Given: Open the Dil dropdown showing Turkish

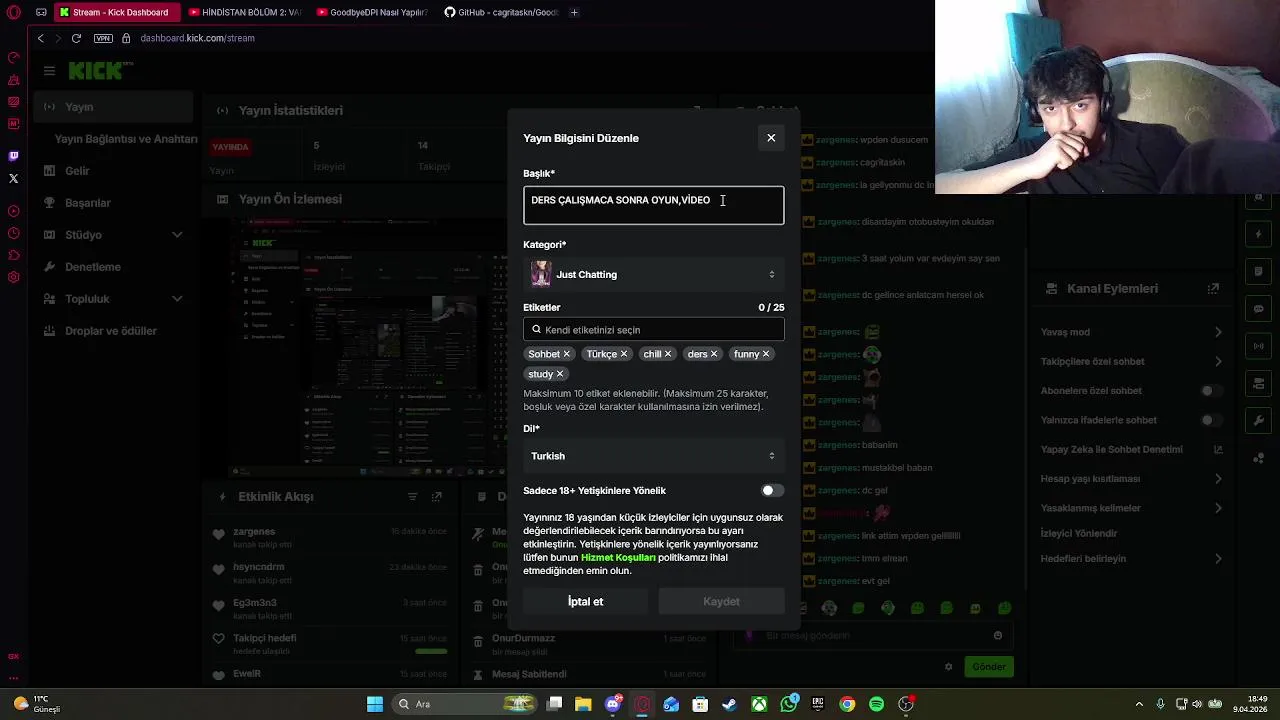Looking at the screenshot, I should click(x=653, y=456).
